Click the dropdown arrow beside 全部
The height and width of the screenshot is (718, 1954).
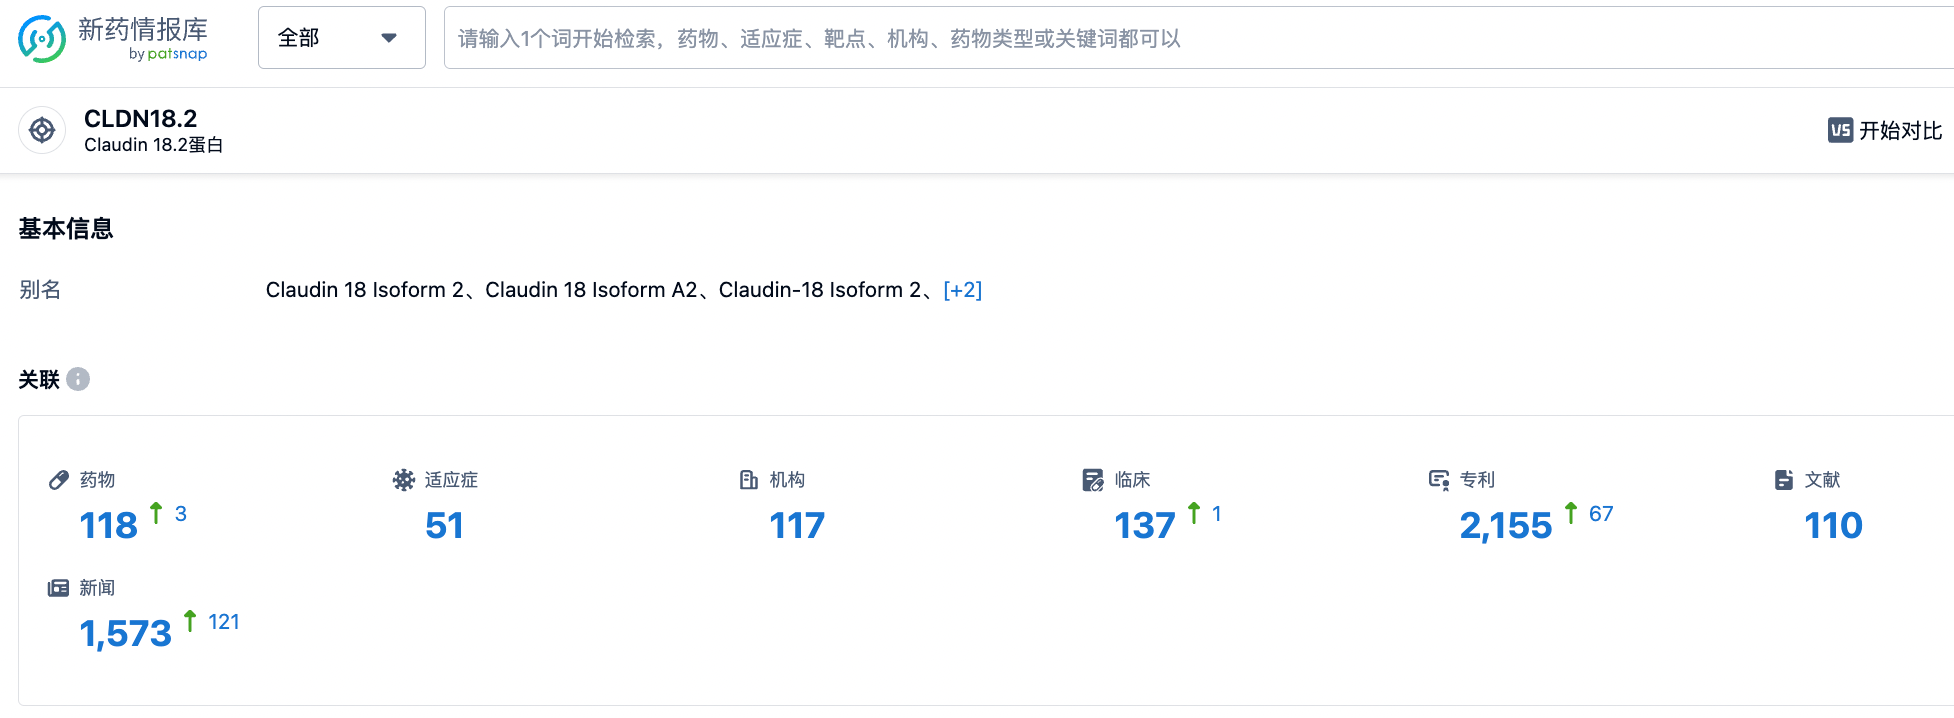point(389,38)
